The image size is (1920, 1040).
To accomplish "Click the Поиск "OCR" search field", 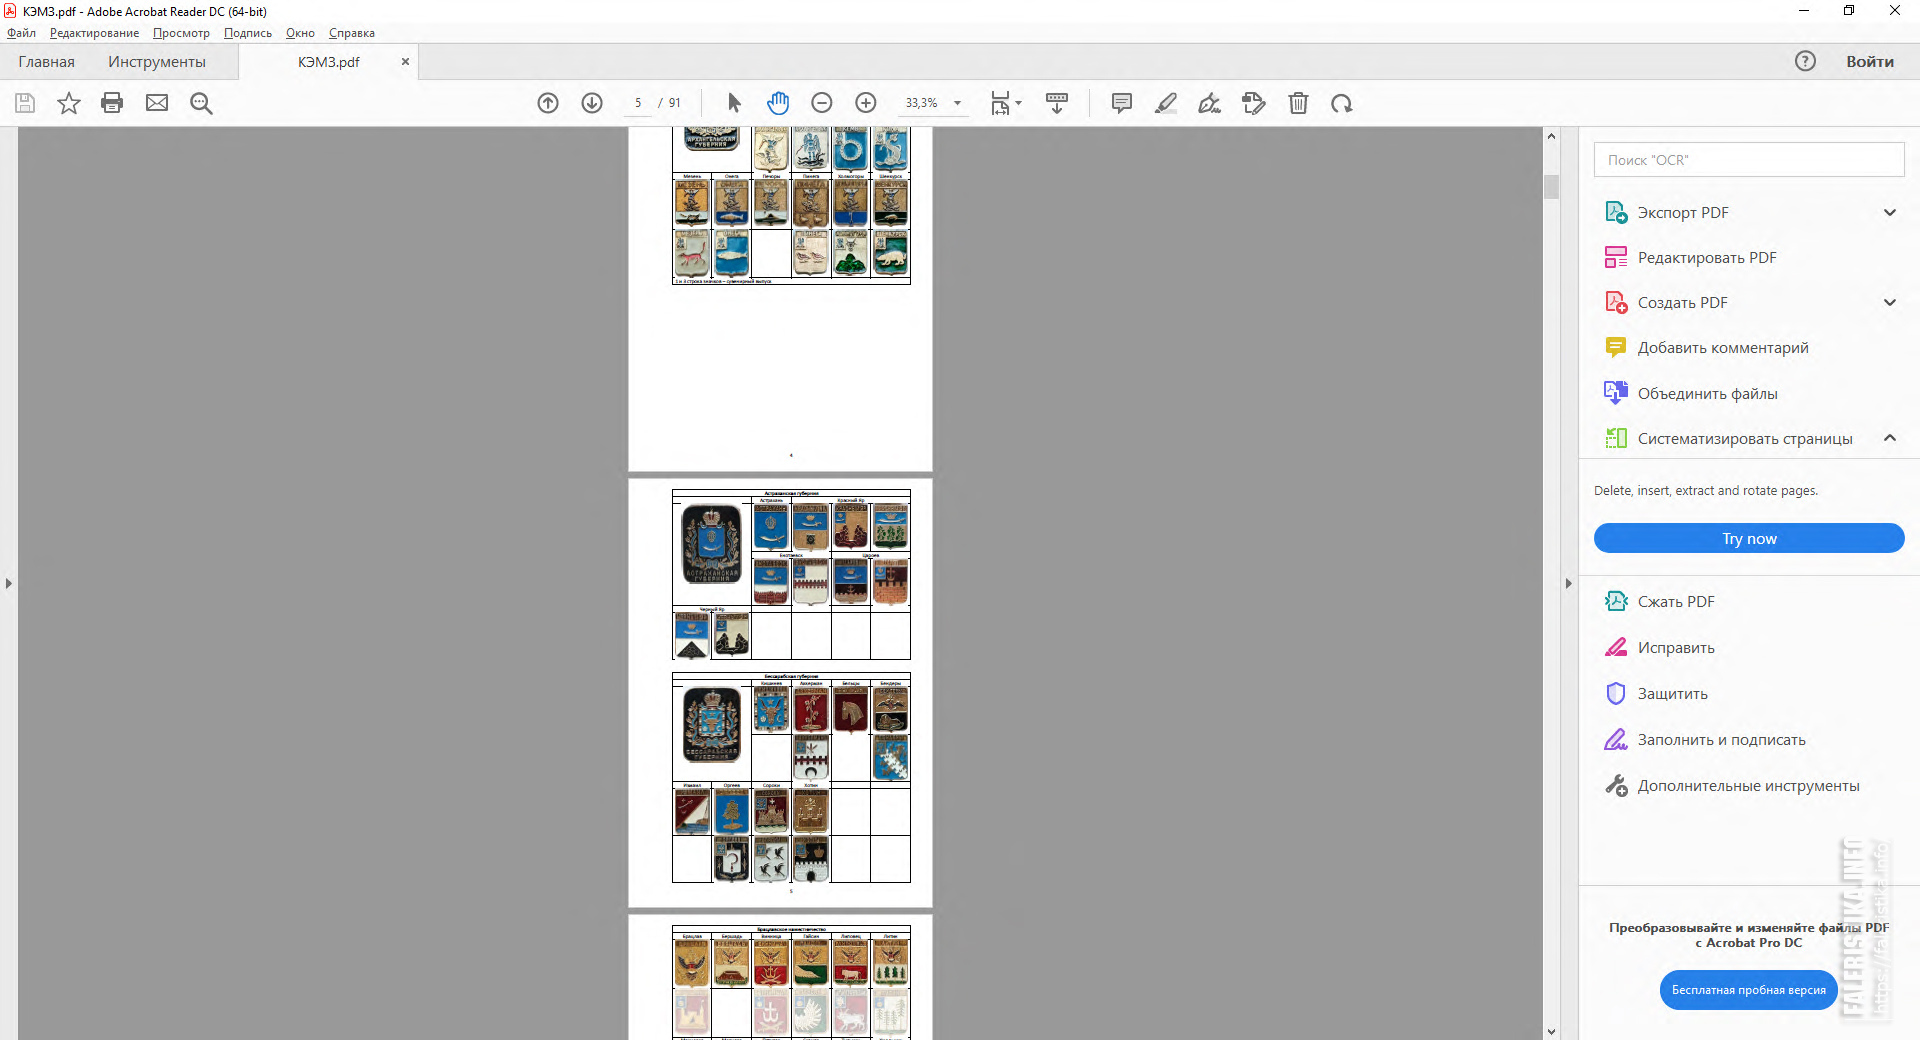I will point(1749,160).
